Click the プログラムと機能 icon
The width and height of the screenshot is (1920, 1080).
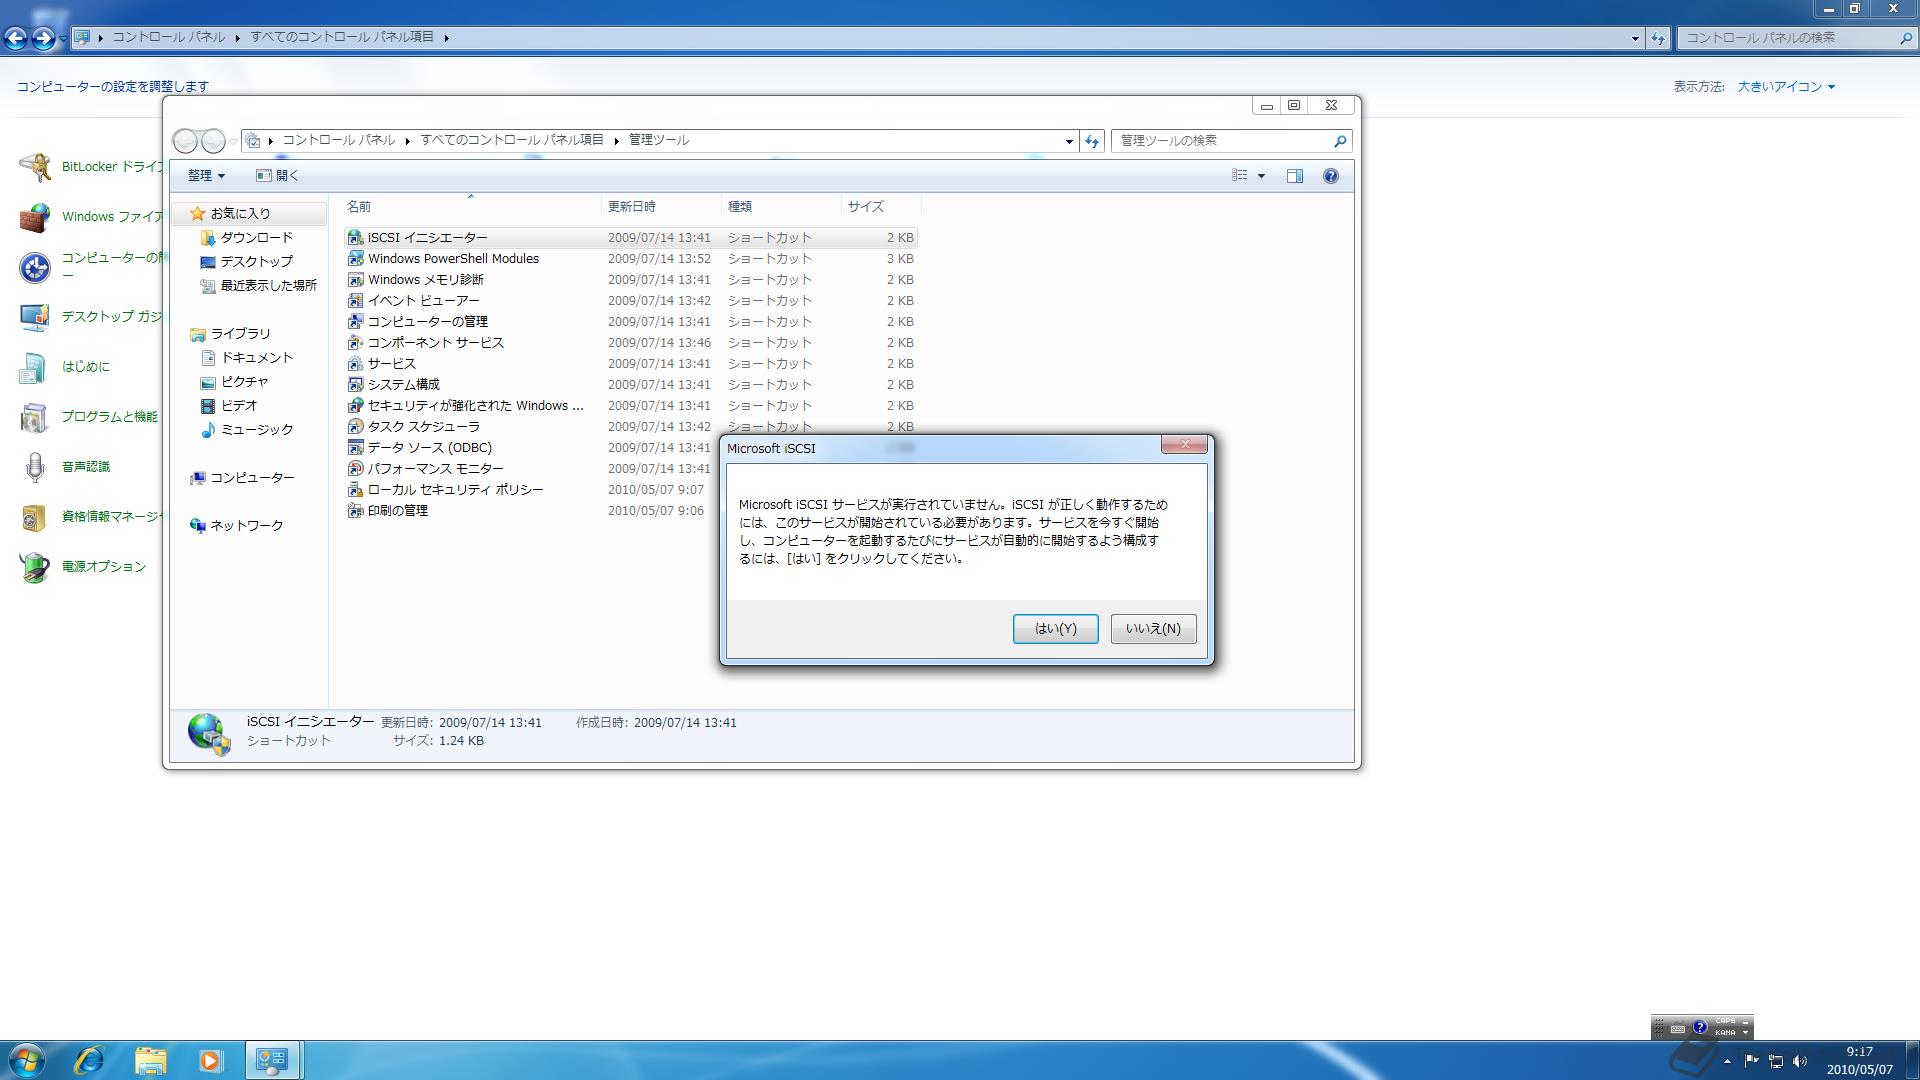[35, 417]
